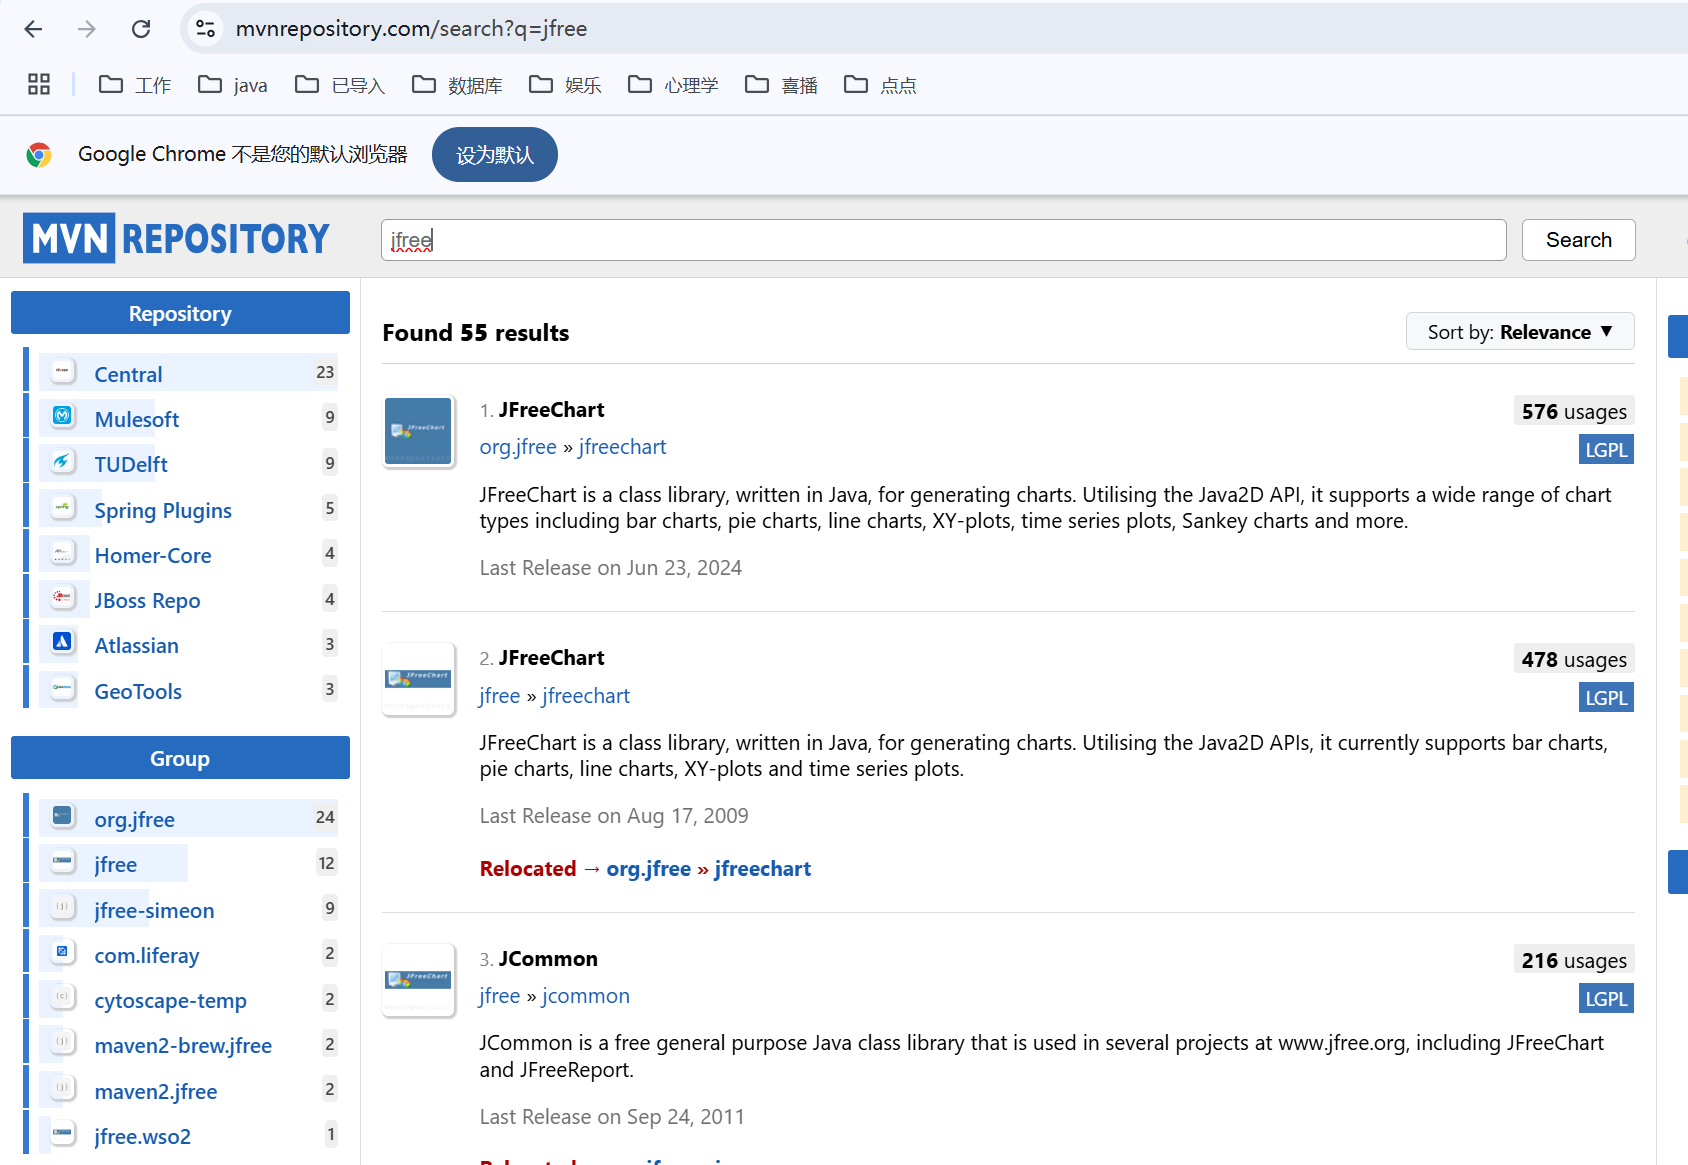Open the JCommon result title
The width and height of the screenshot is (1688, 1165).
pyautogui.click(x=548, y=959)
